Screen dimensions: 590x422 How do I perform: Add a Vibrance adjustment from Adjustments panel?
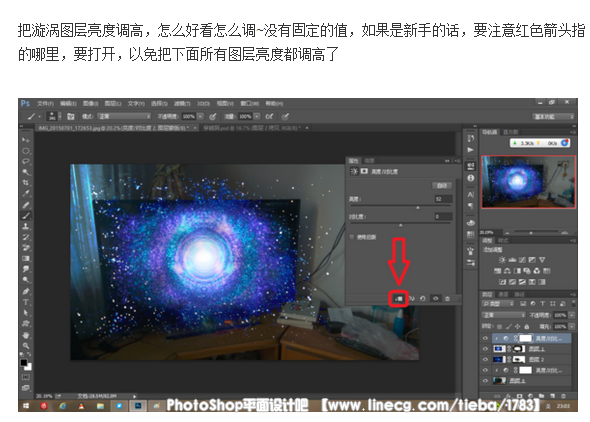[x=542, y=260]
